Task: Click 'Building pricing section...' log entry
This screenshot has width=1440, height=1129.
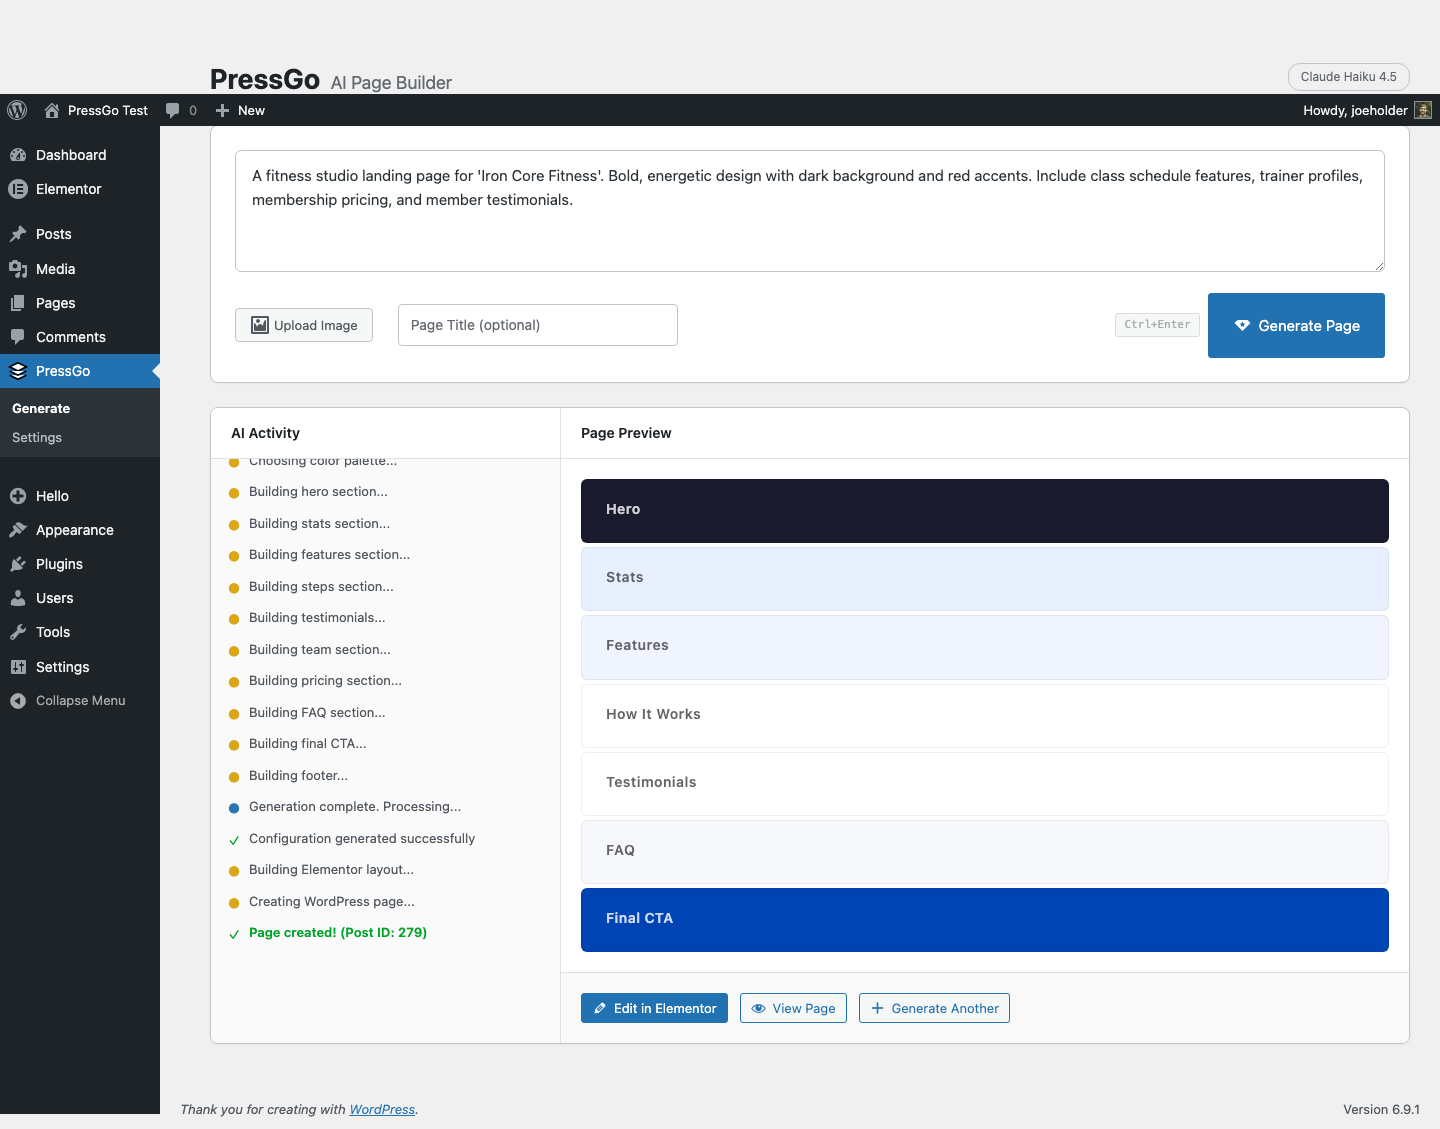Action: coord(325,681)
